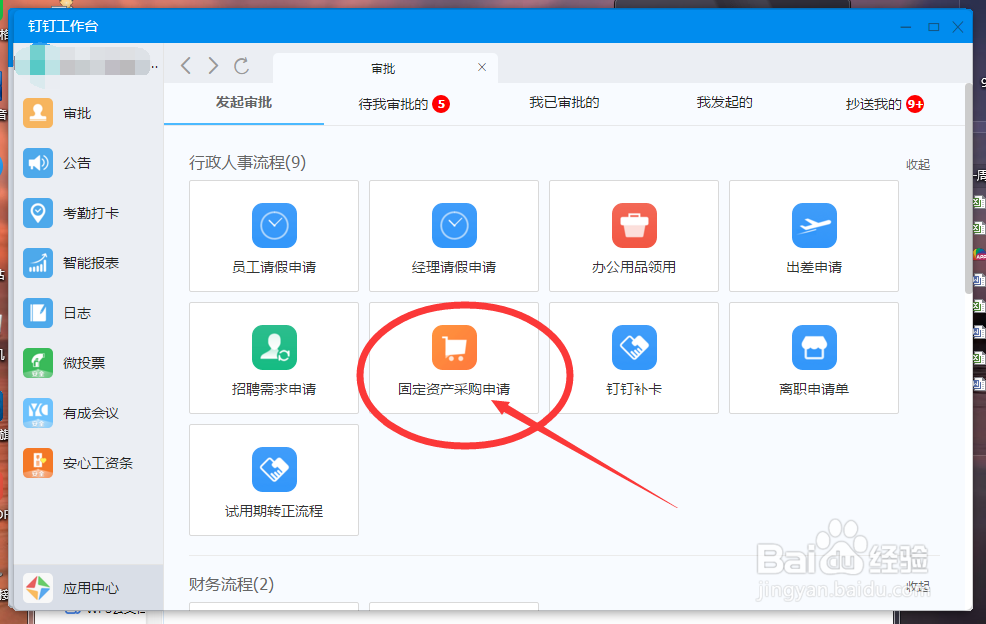
Task: Open the 出差申请 application
Action: (x=813, y=236)
